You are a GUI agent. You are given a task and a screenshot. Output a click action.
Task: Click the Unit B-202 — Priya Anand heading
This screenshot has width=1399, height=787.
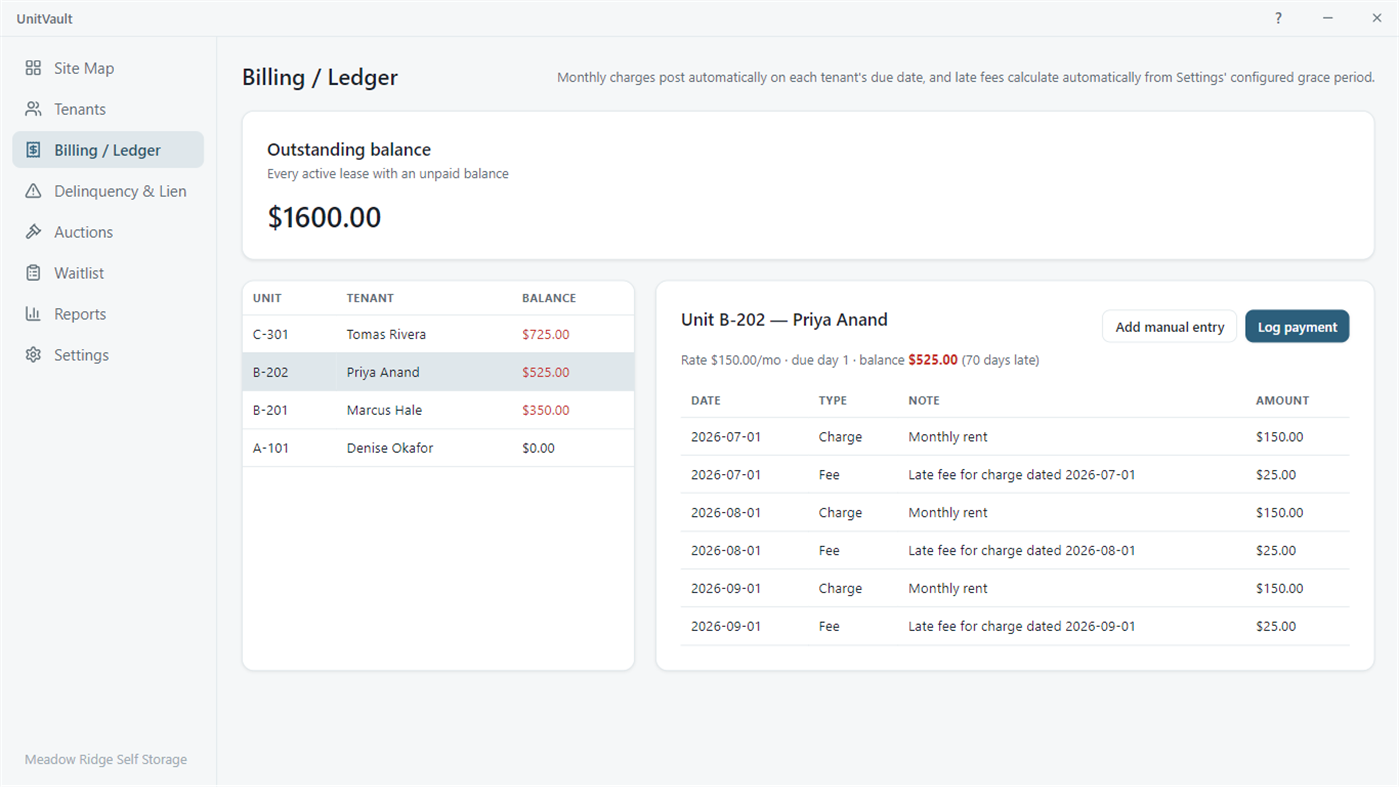tap(784, 320)
